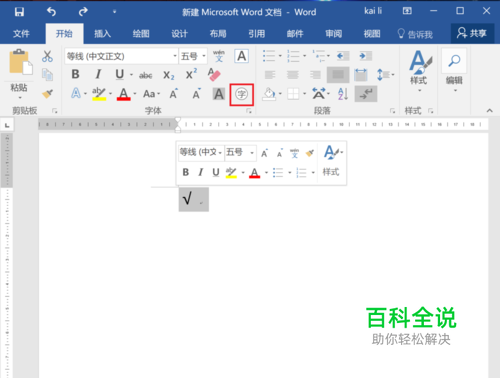Open the ribbon font size dropdown
Screen dimensions: 500x378
tap(204, 56)
